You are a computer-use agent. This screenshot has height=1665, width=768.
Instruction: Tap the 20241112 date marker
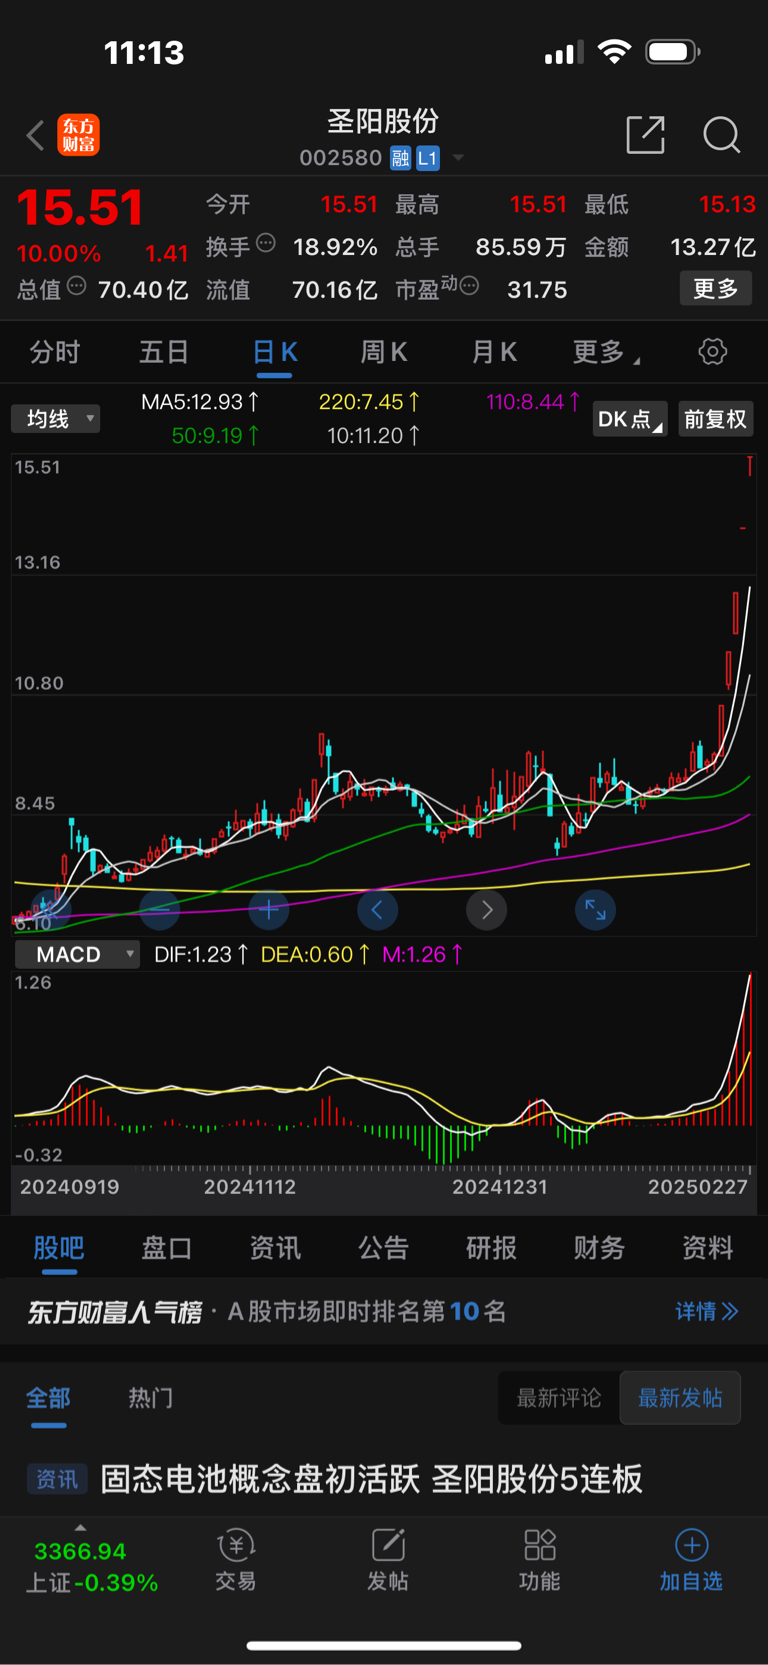click(250, 1187)
